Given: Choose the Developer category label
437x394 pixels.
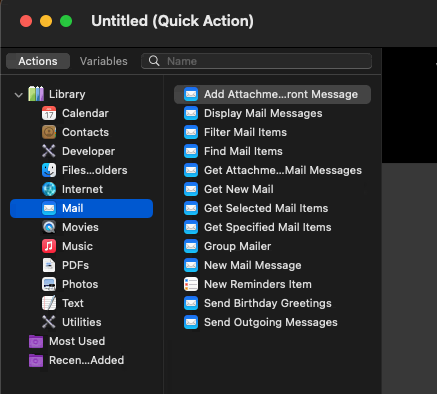Looking at the screenshot, I should 89,151.
